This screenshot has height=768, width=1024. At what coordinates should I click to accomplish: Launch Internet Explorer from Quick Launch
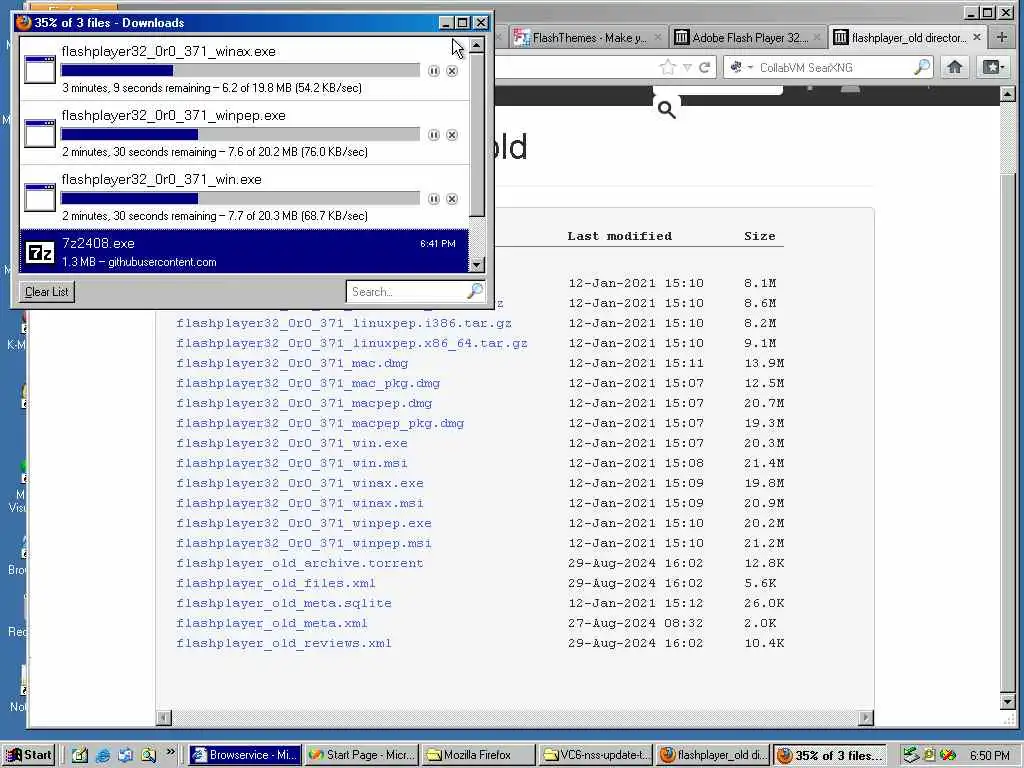click(103, 756)
